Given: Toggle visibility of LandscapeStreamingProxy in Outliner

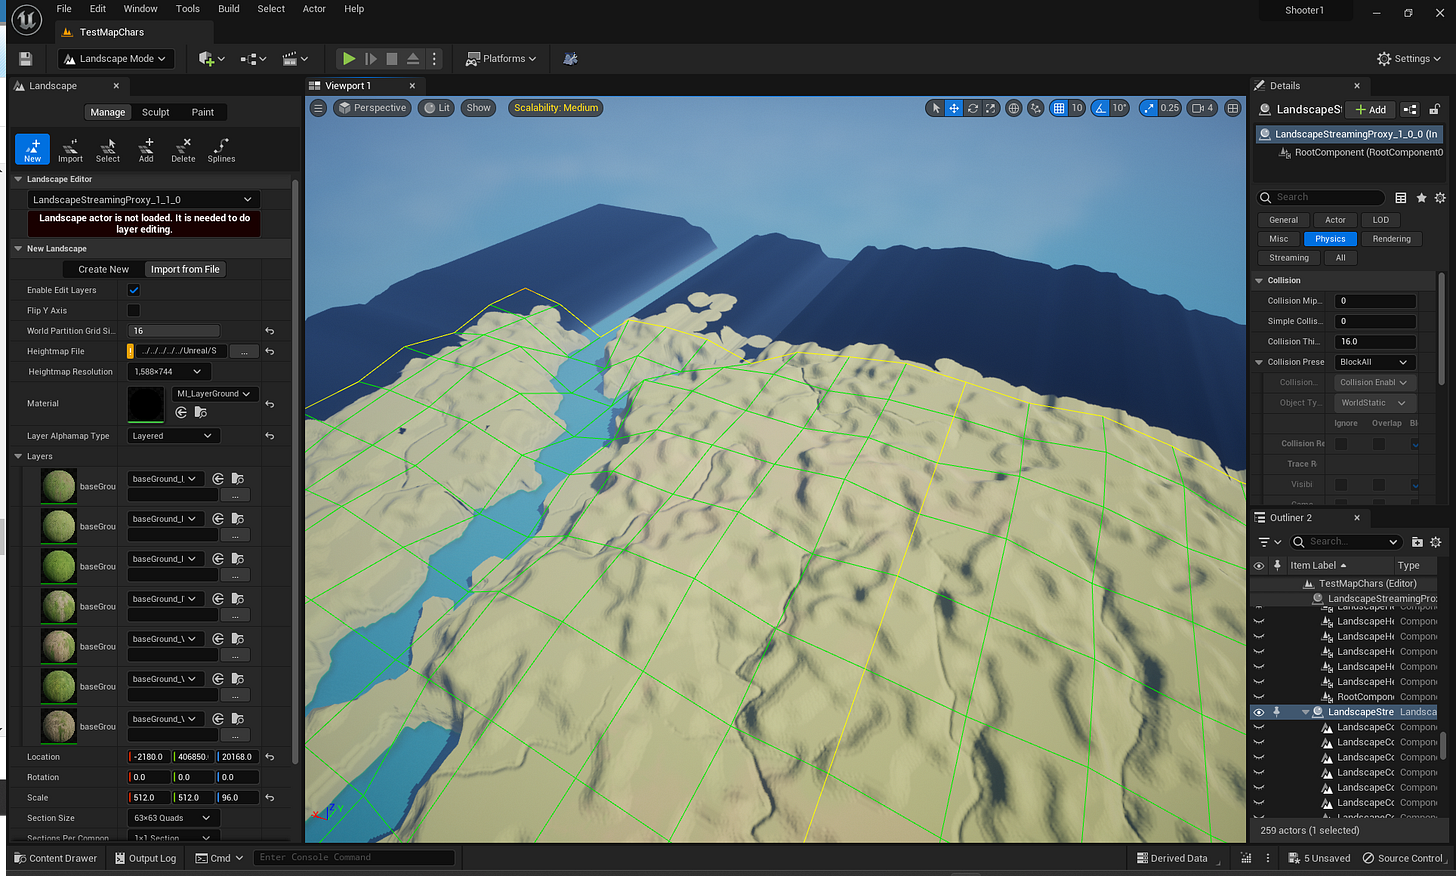Looking at the screenshot, I should 1258,711.
